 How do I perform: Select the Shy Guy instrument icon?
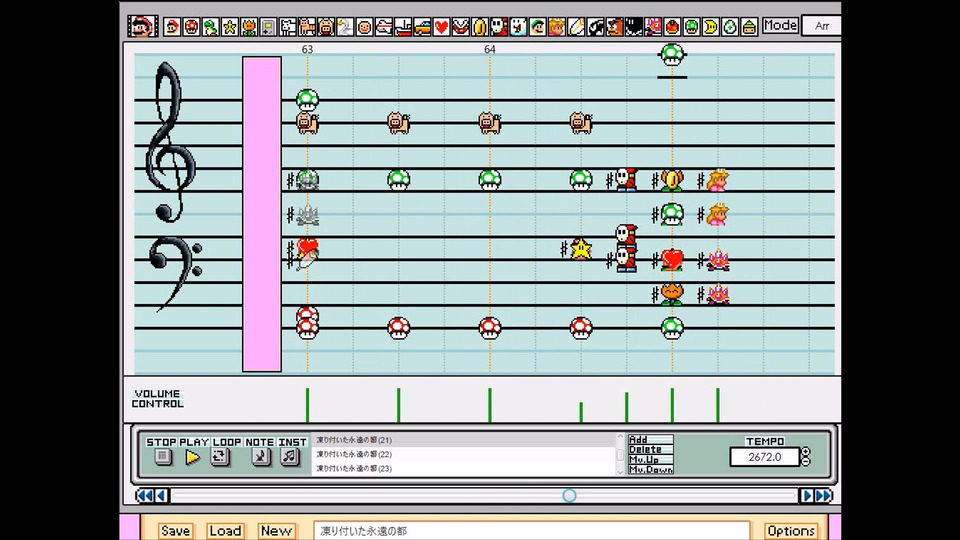click(499, 27)
